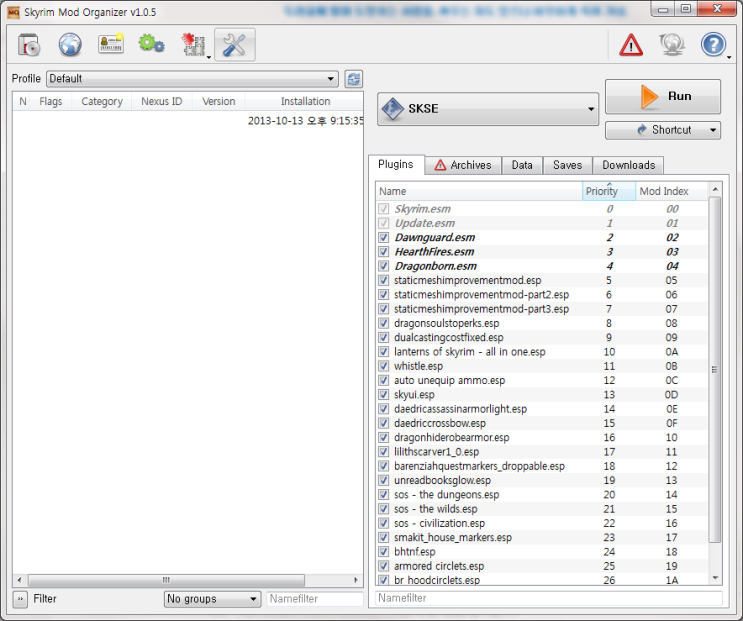Switch to the Plugins tab
The image size is (743, 621).
[396, 164]
